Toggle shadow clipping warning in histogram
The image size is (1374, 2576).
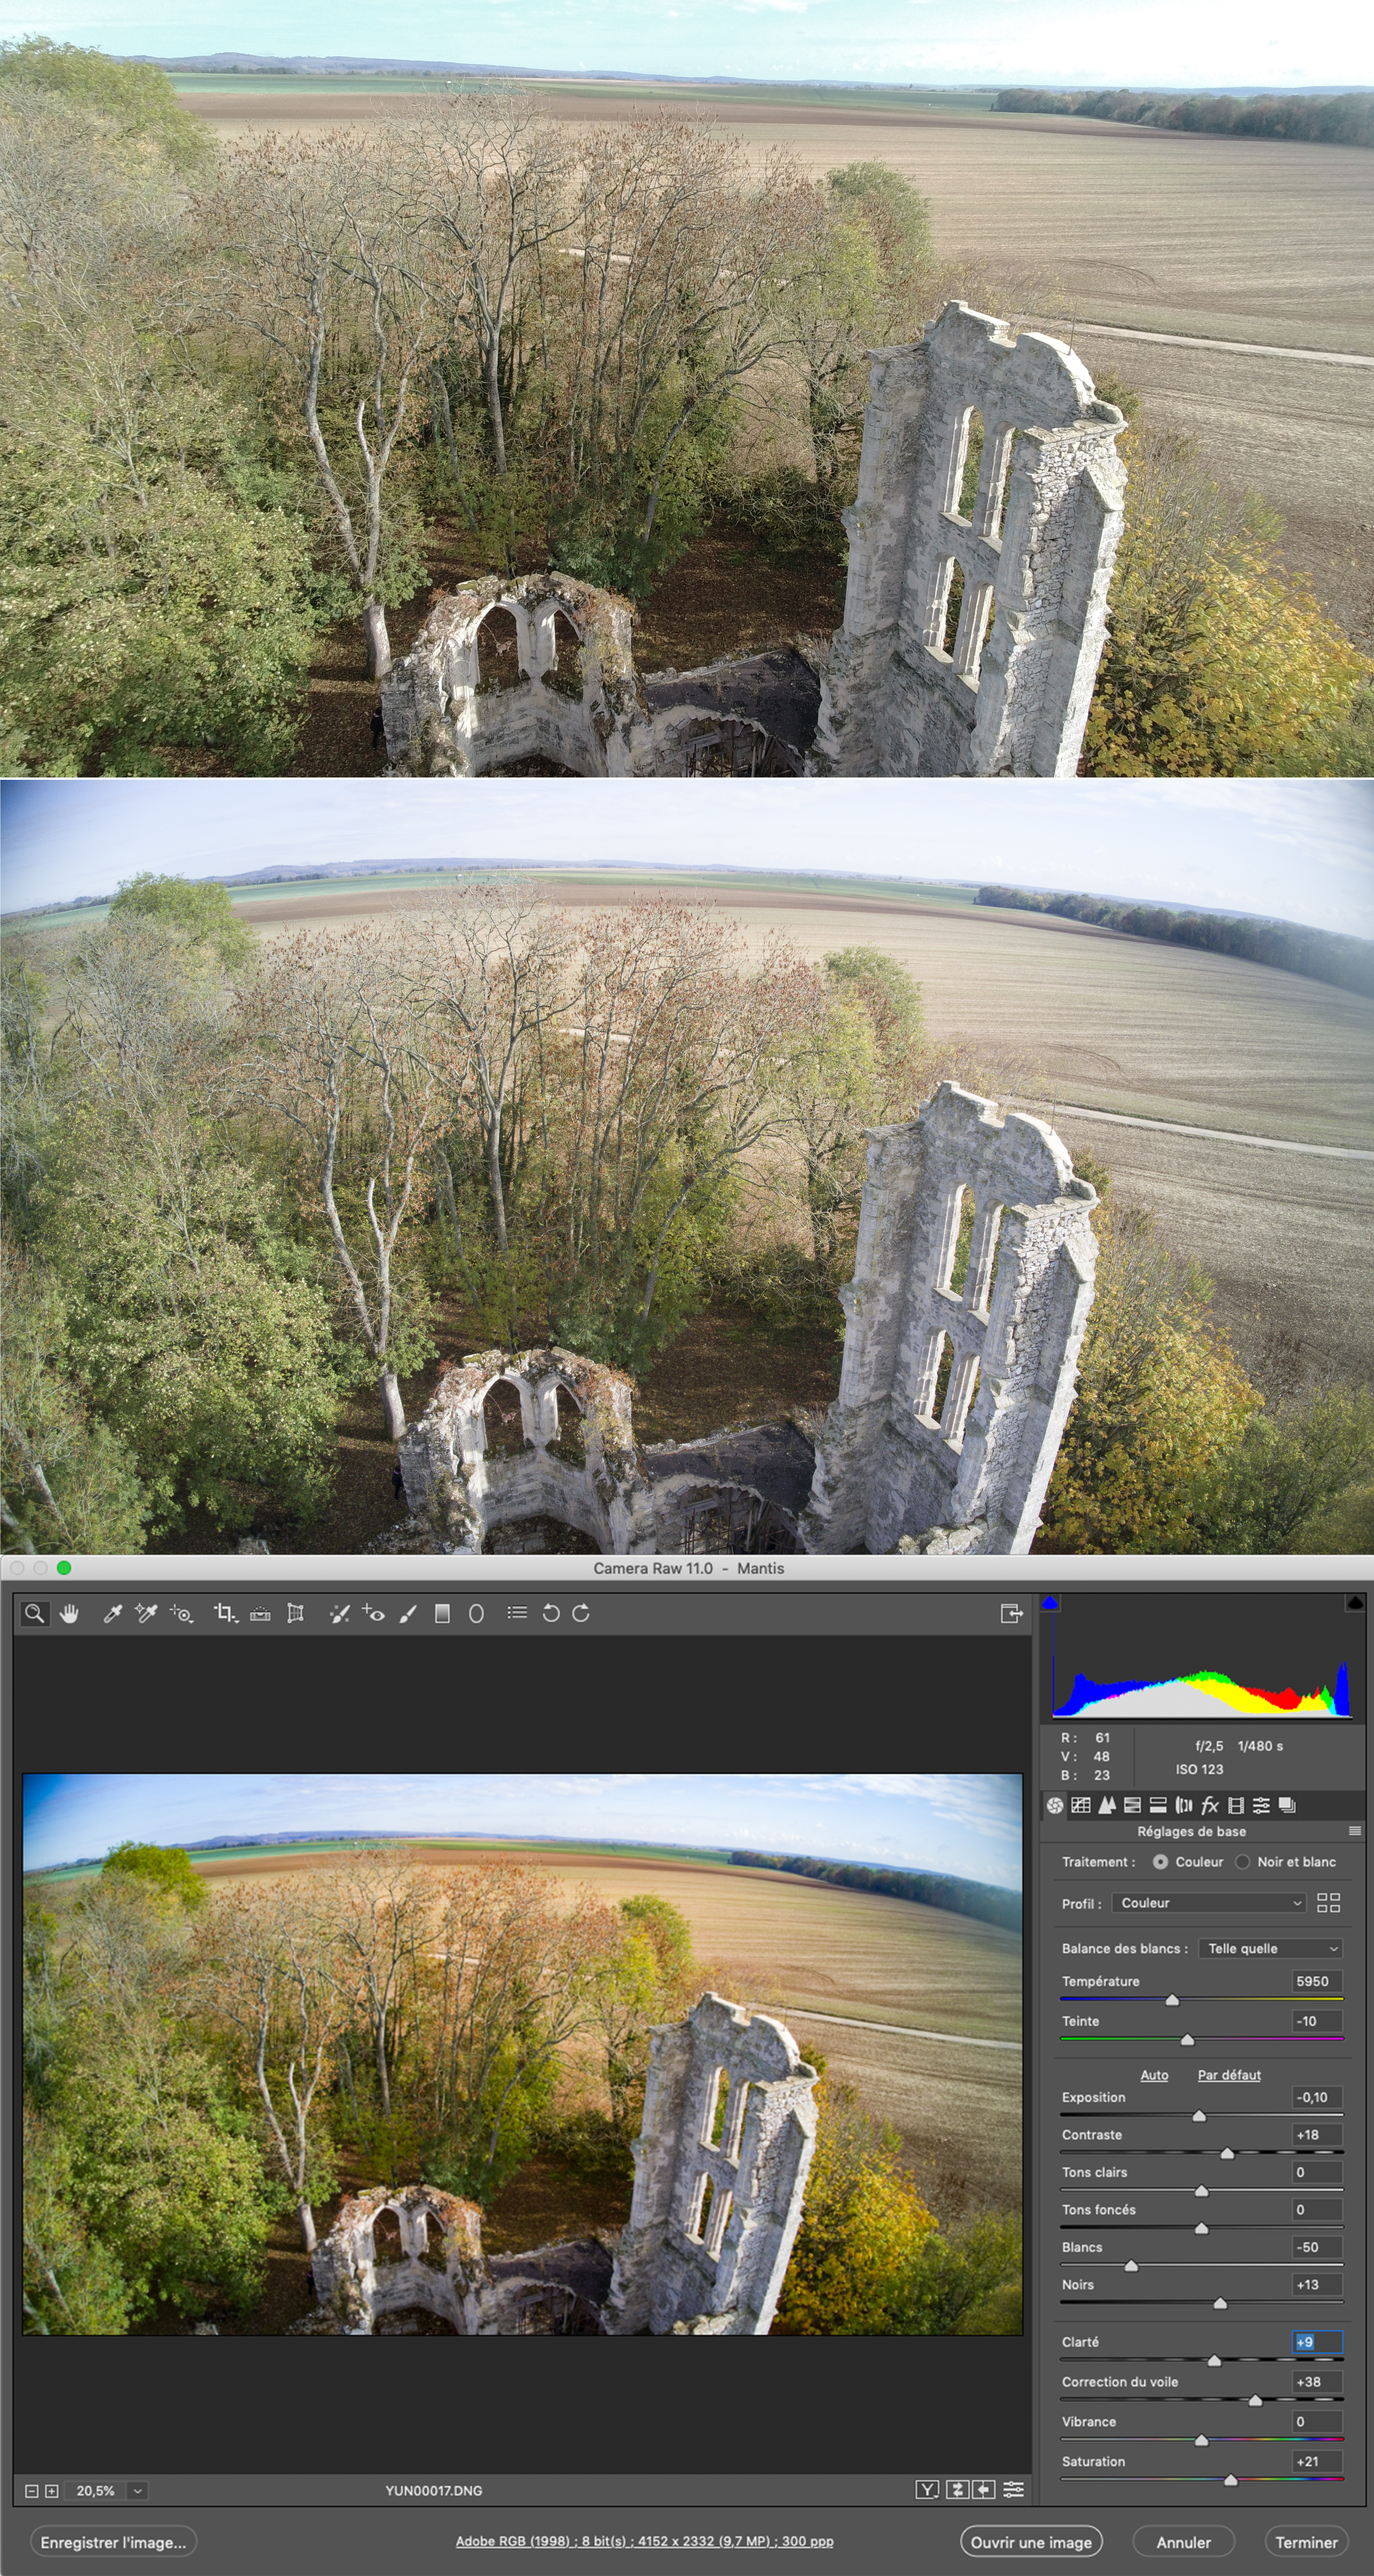tap(1050, 1603)
